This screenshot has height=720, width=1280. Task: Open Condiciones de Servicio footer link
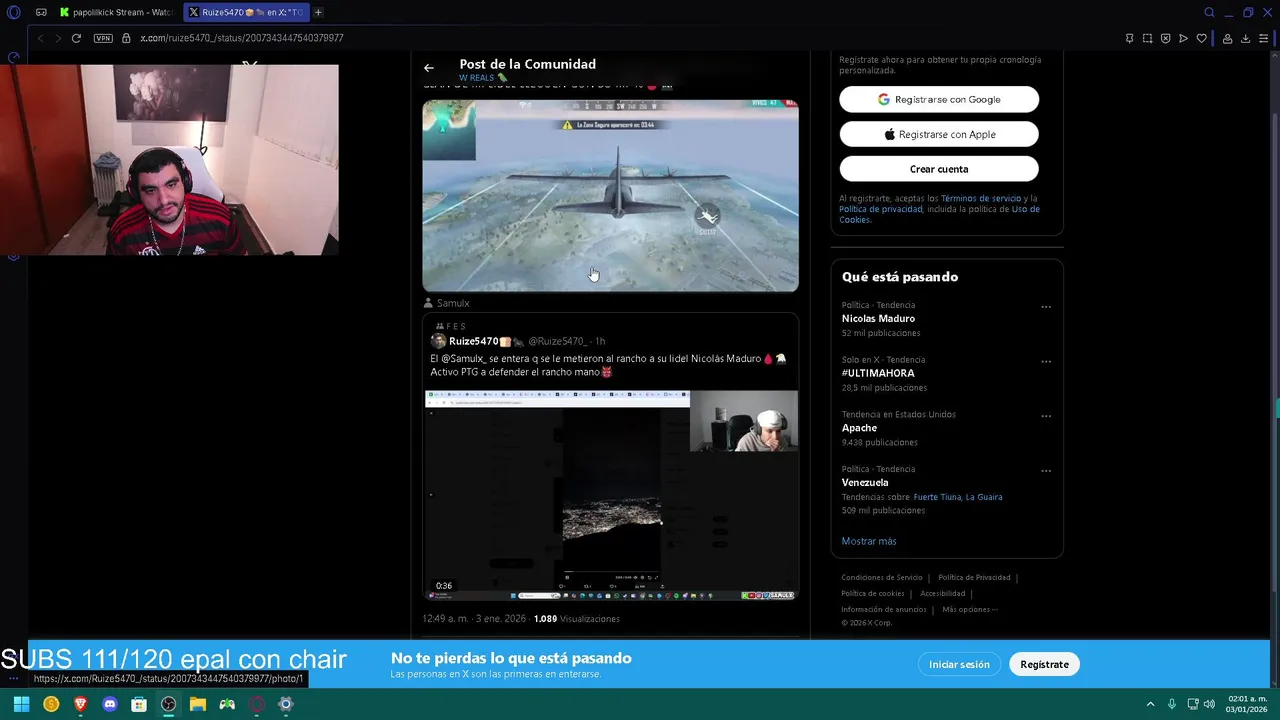point(882,578)
